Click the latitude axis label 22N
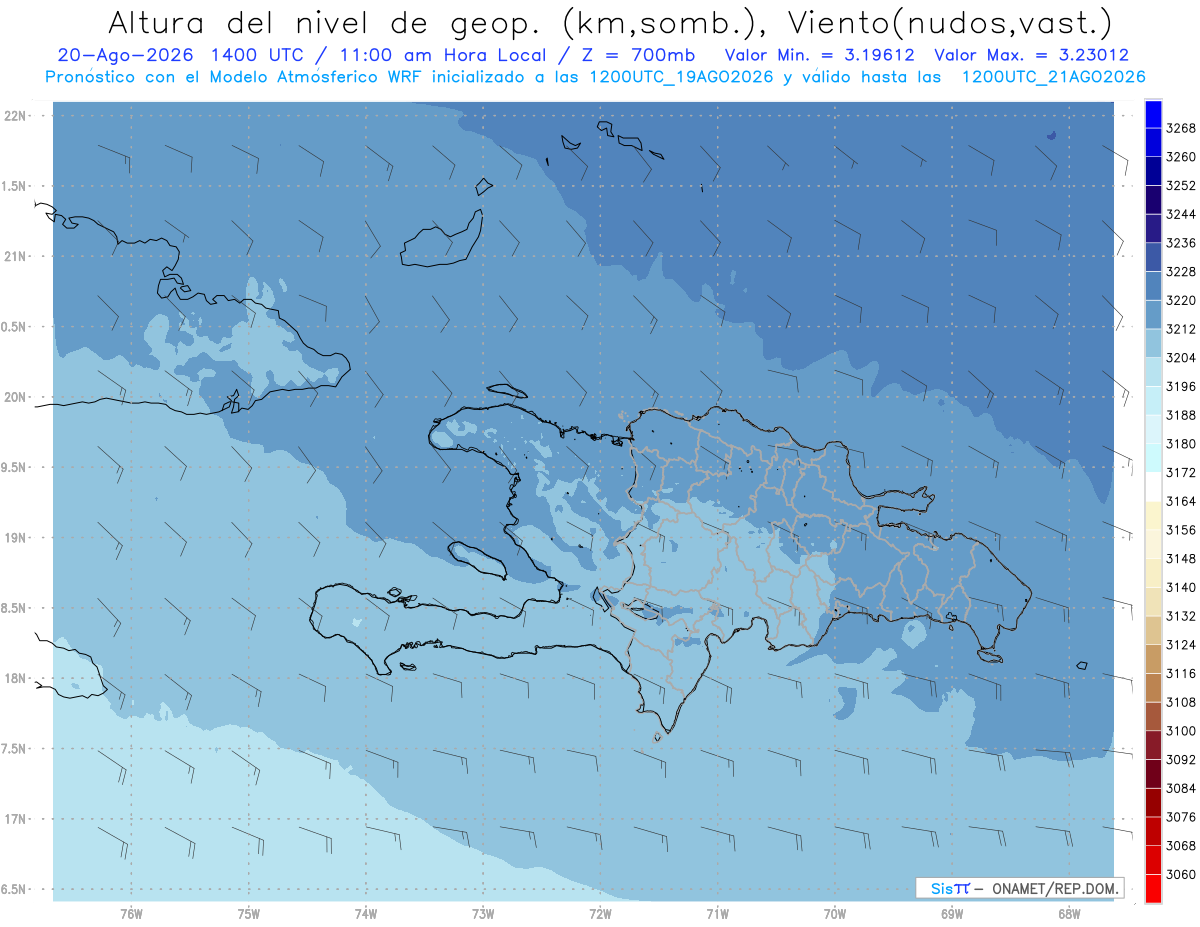 17,116
